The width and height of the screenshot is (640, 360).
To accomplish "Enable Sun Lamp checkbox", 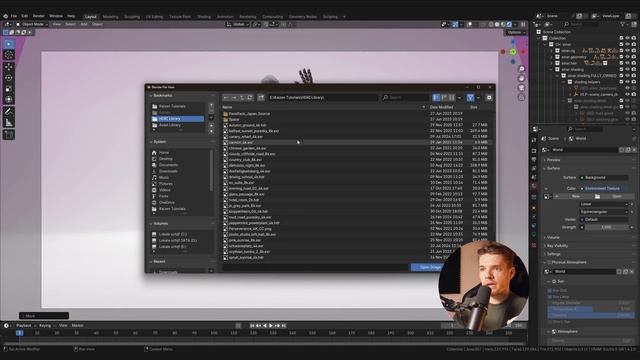I will tap(549, 296).
